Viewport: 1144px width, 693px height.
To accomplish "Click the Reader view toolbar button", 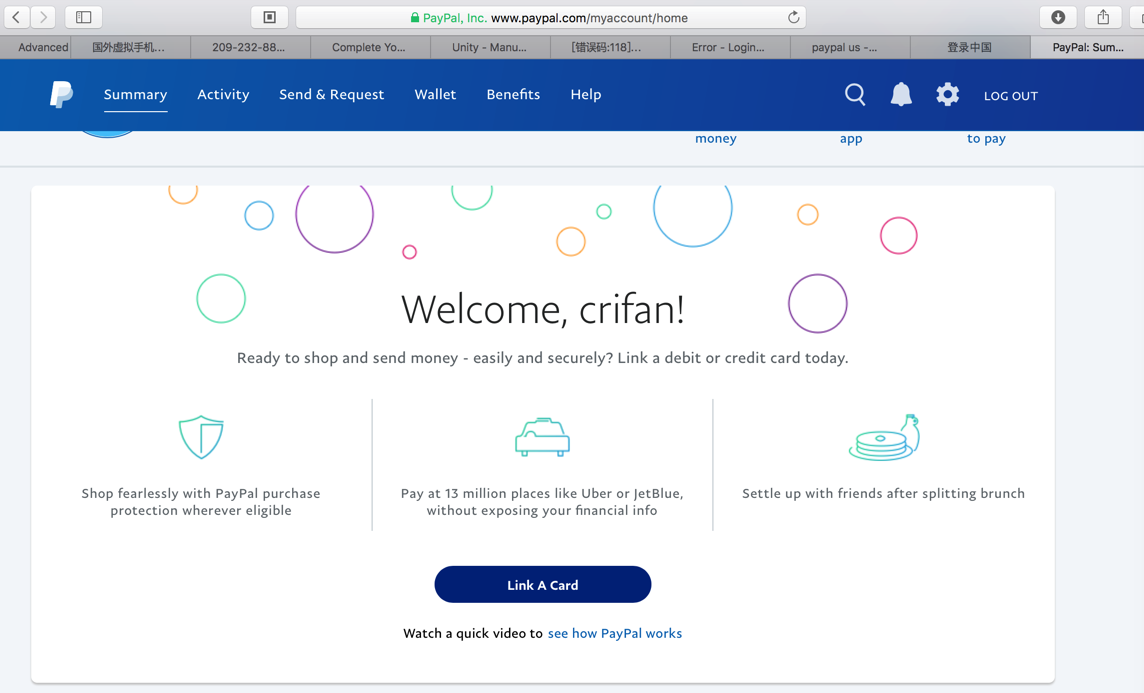I will pos(269,17).
